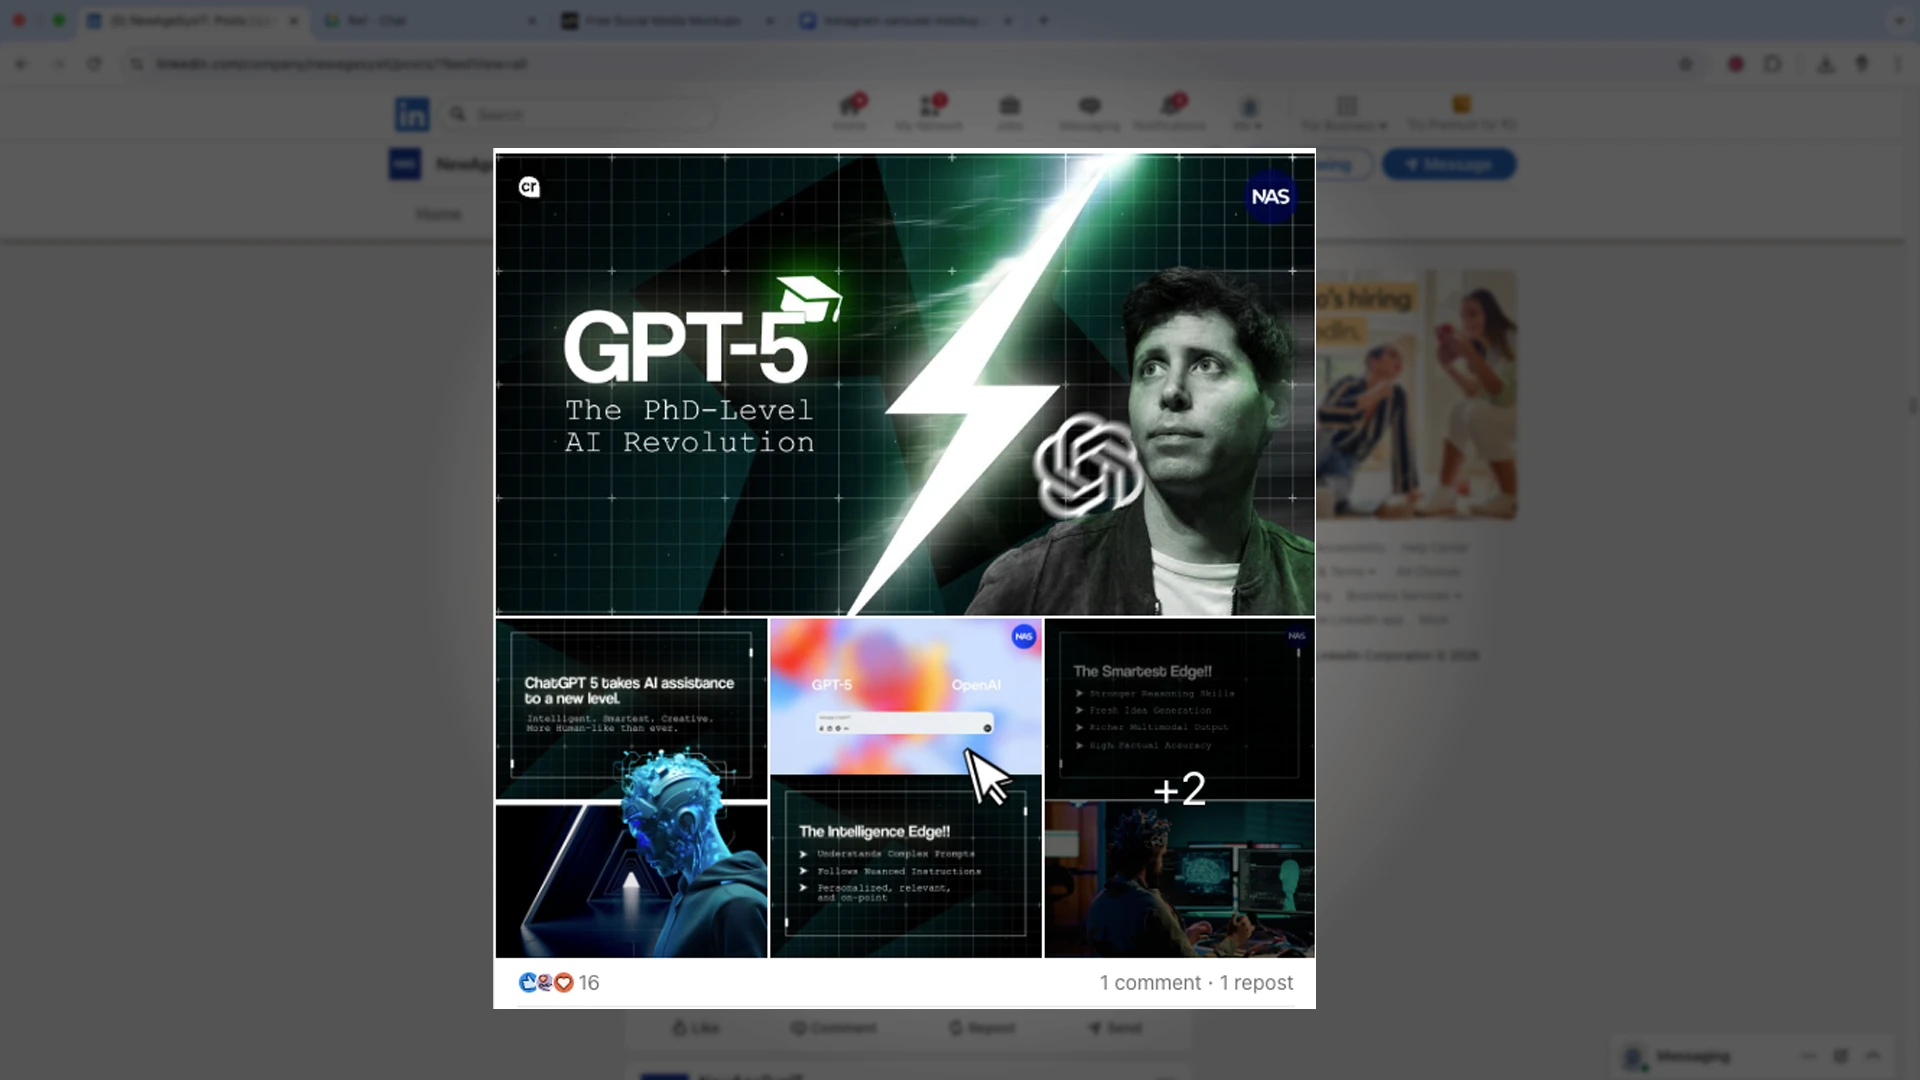Image resolution: width=1920 pixels, height=1080 pixels.
Task: Open the 1 comment link
Action: [1150, 983]
